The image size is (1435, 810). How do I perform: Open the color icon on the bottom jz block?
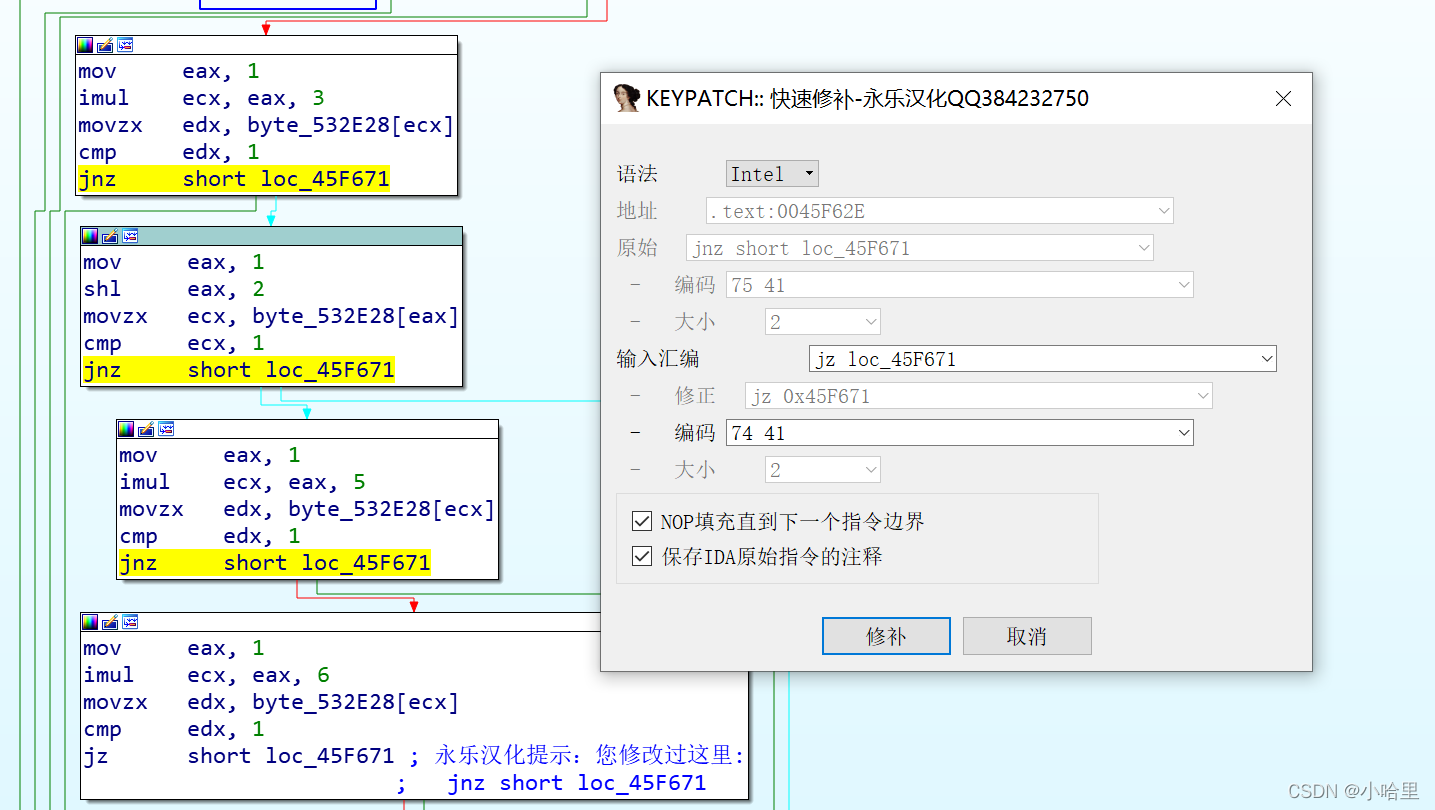[x=90, y=621]
